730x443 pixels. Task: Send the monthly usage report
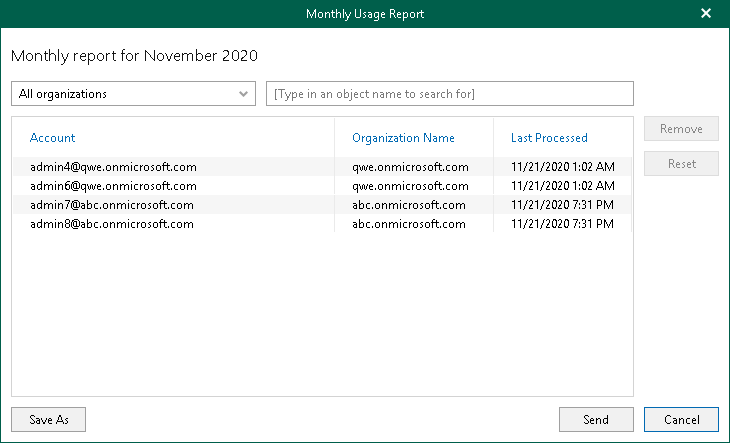click(596, 420)
